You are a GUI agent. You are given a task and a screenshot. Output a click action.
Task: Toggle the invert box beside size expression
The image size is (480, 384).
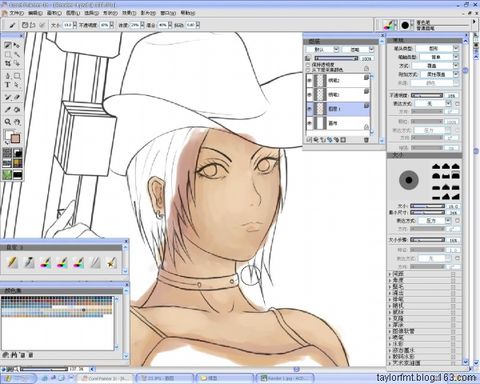(x=457, y=220)
